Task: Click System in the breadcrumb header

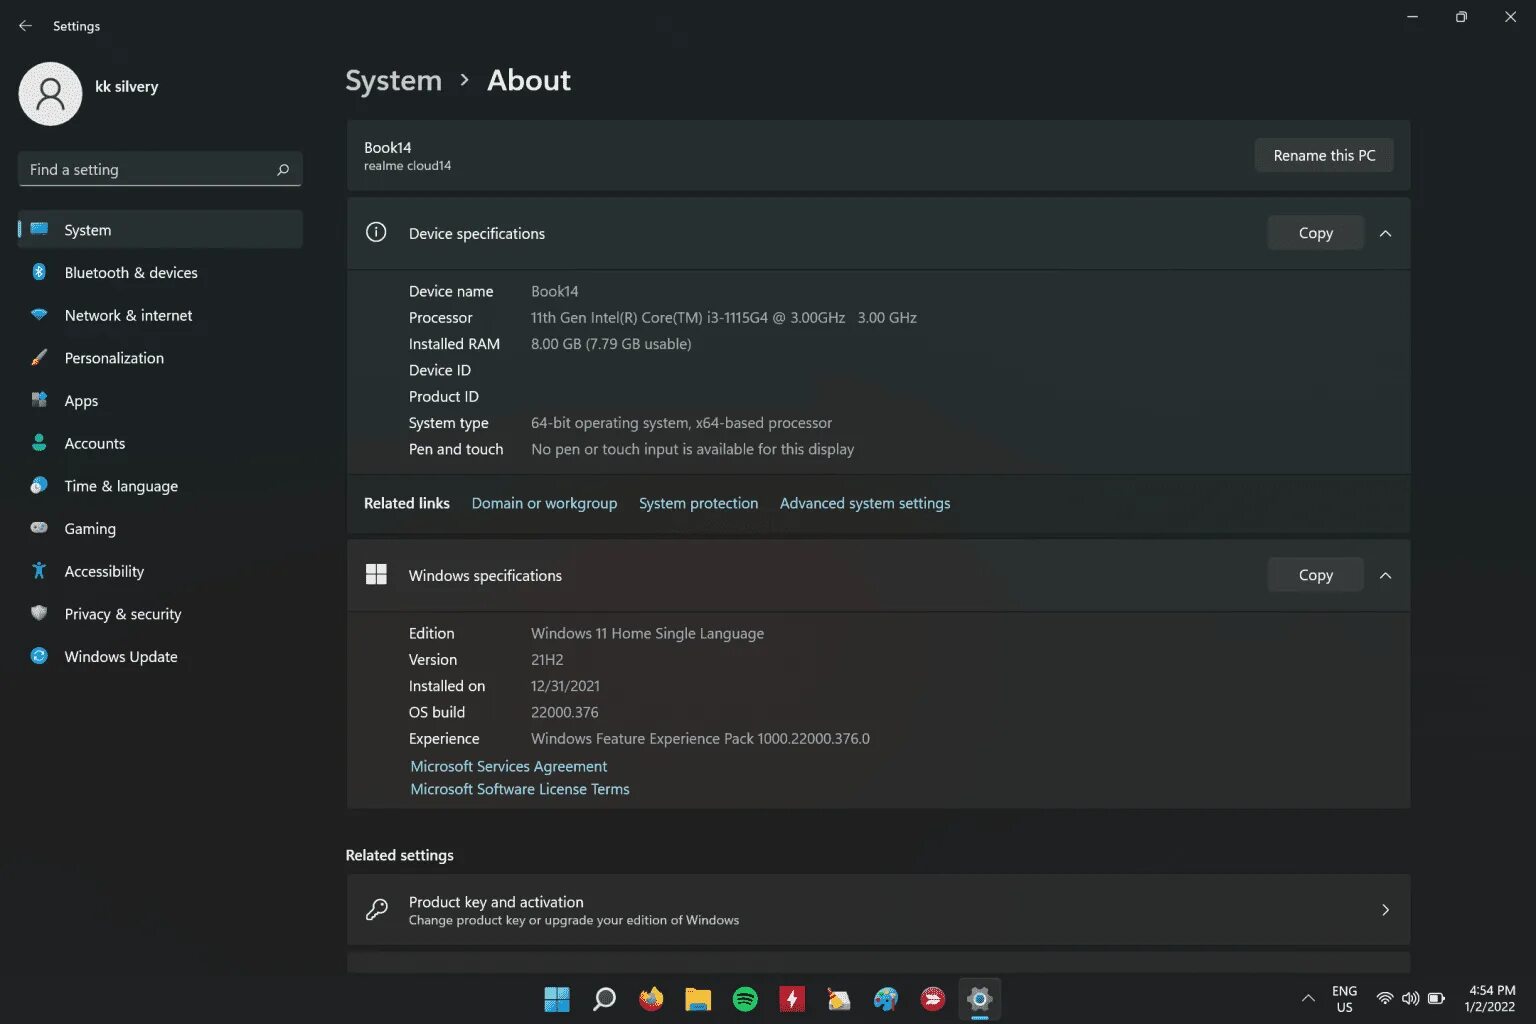Action: point(393,81)
